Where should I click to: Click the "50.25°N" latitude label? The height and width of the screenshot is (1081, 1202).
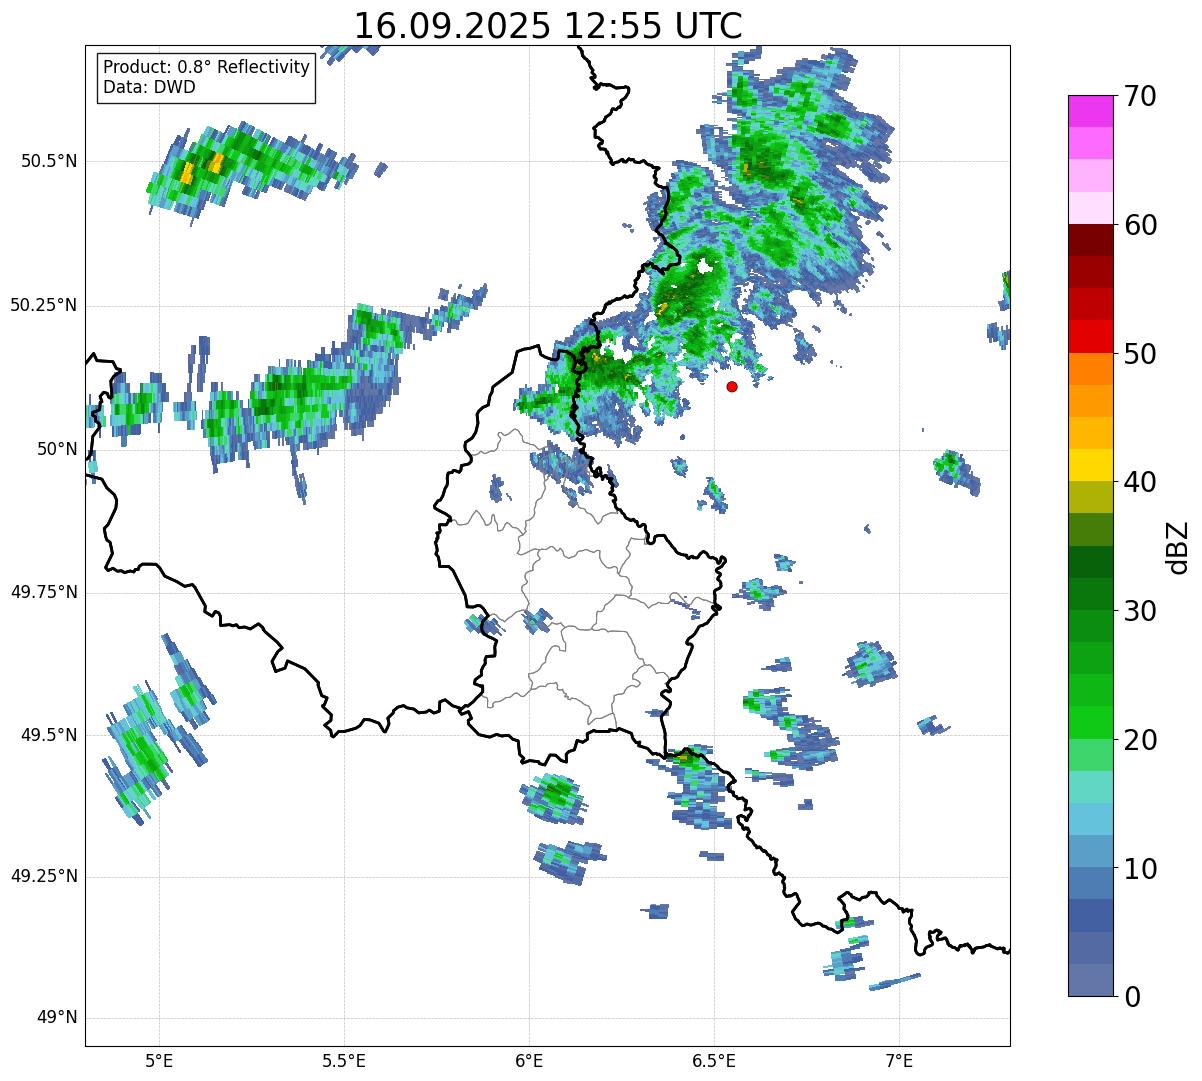click(x=44, y=305)
